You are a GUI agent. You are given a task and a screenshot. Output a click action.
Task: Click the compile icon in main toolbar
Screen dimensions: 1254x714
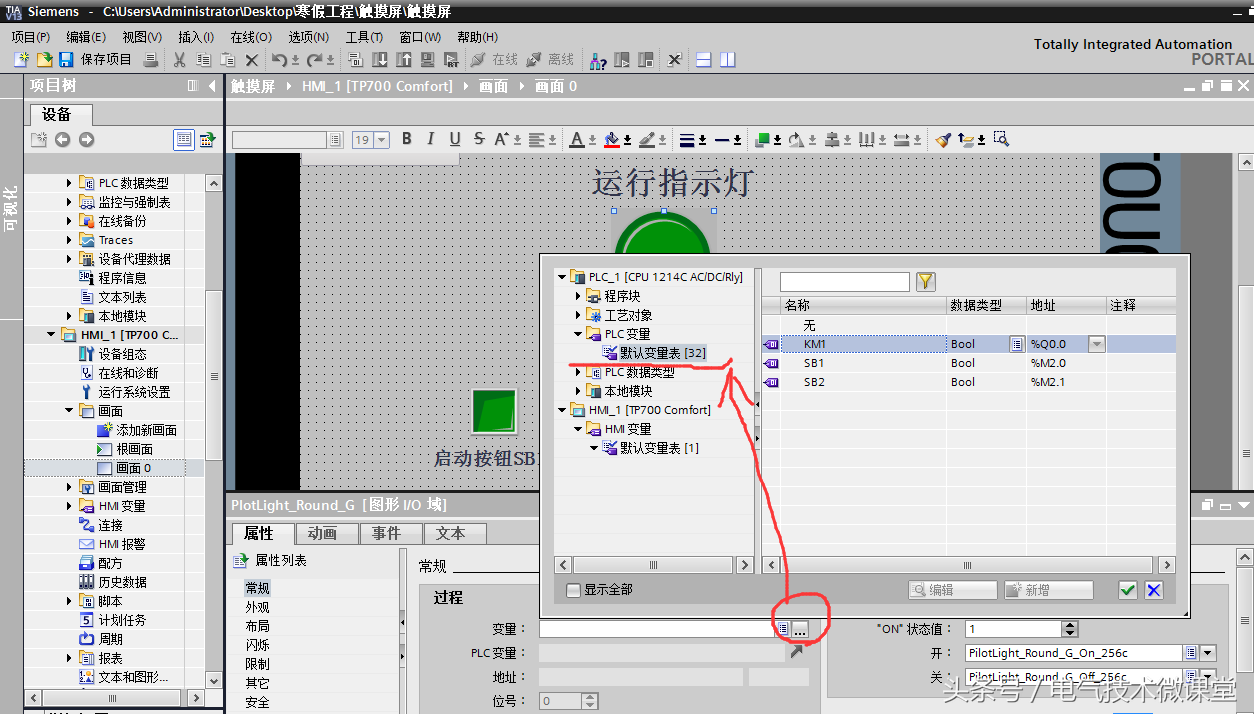tap(354, 60)
